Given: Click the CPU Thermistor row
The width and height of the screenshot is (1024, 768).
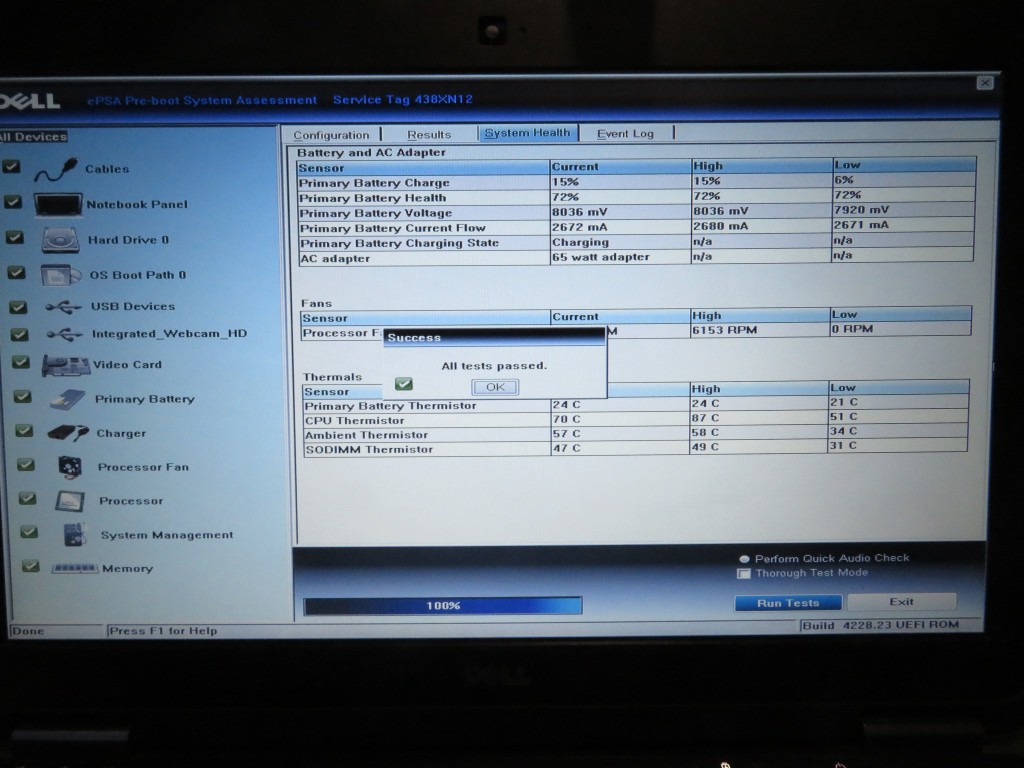Looking at the screenshot, I should pos(635,419).
